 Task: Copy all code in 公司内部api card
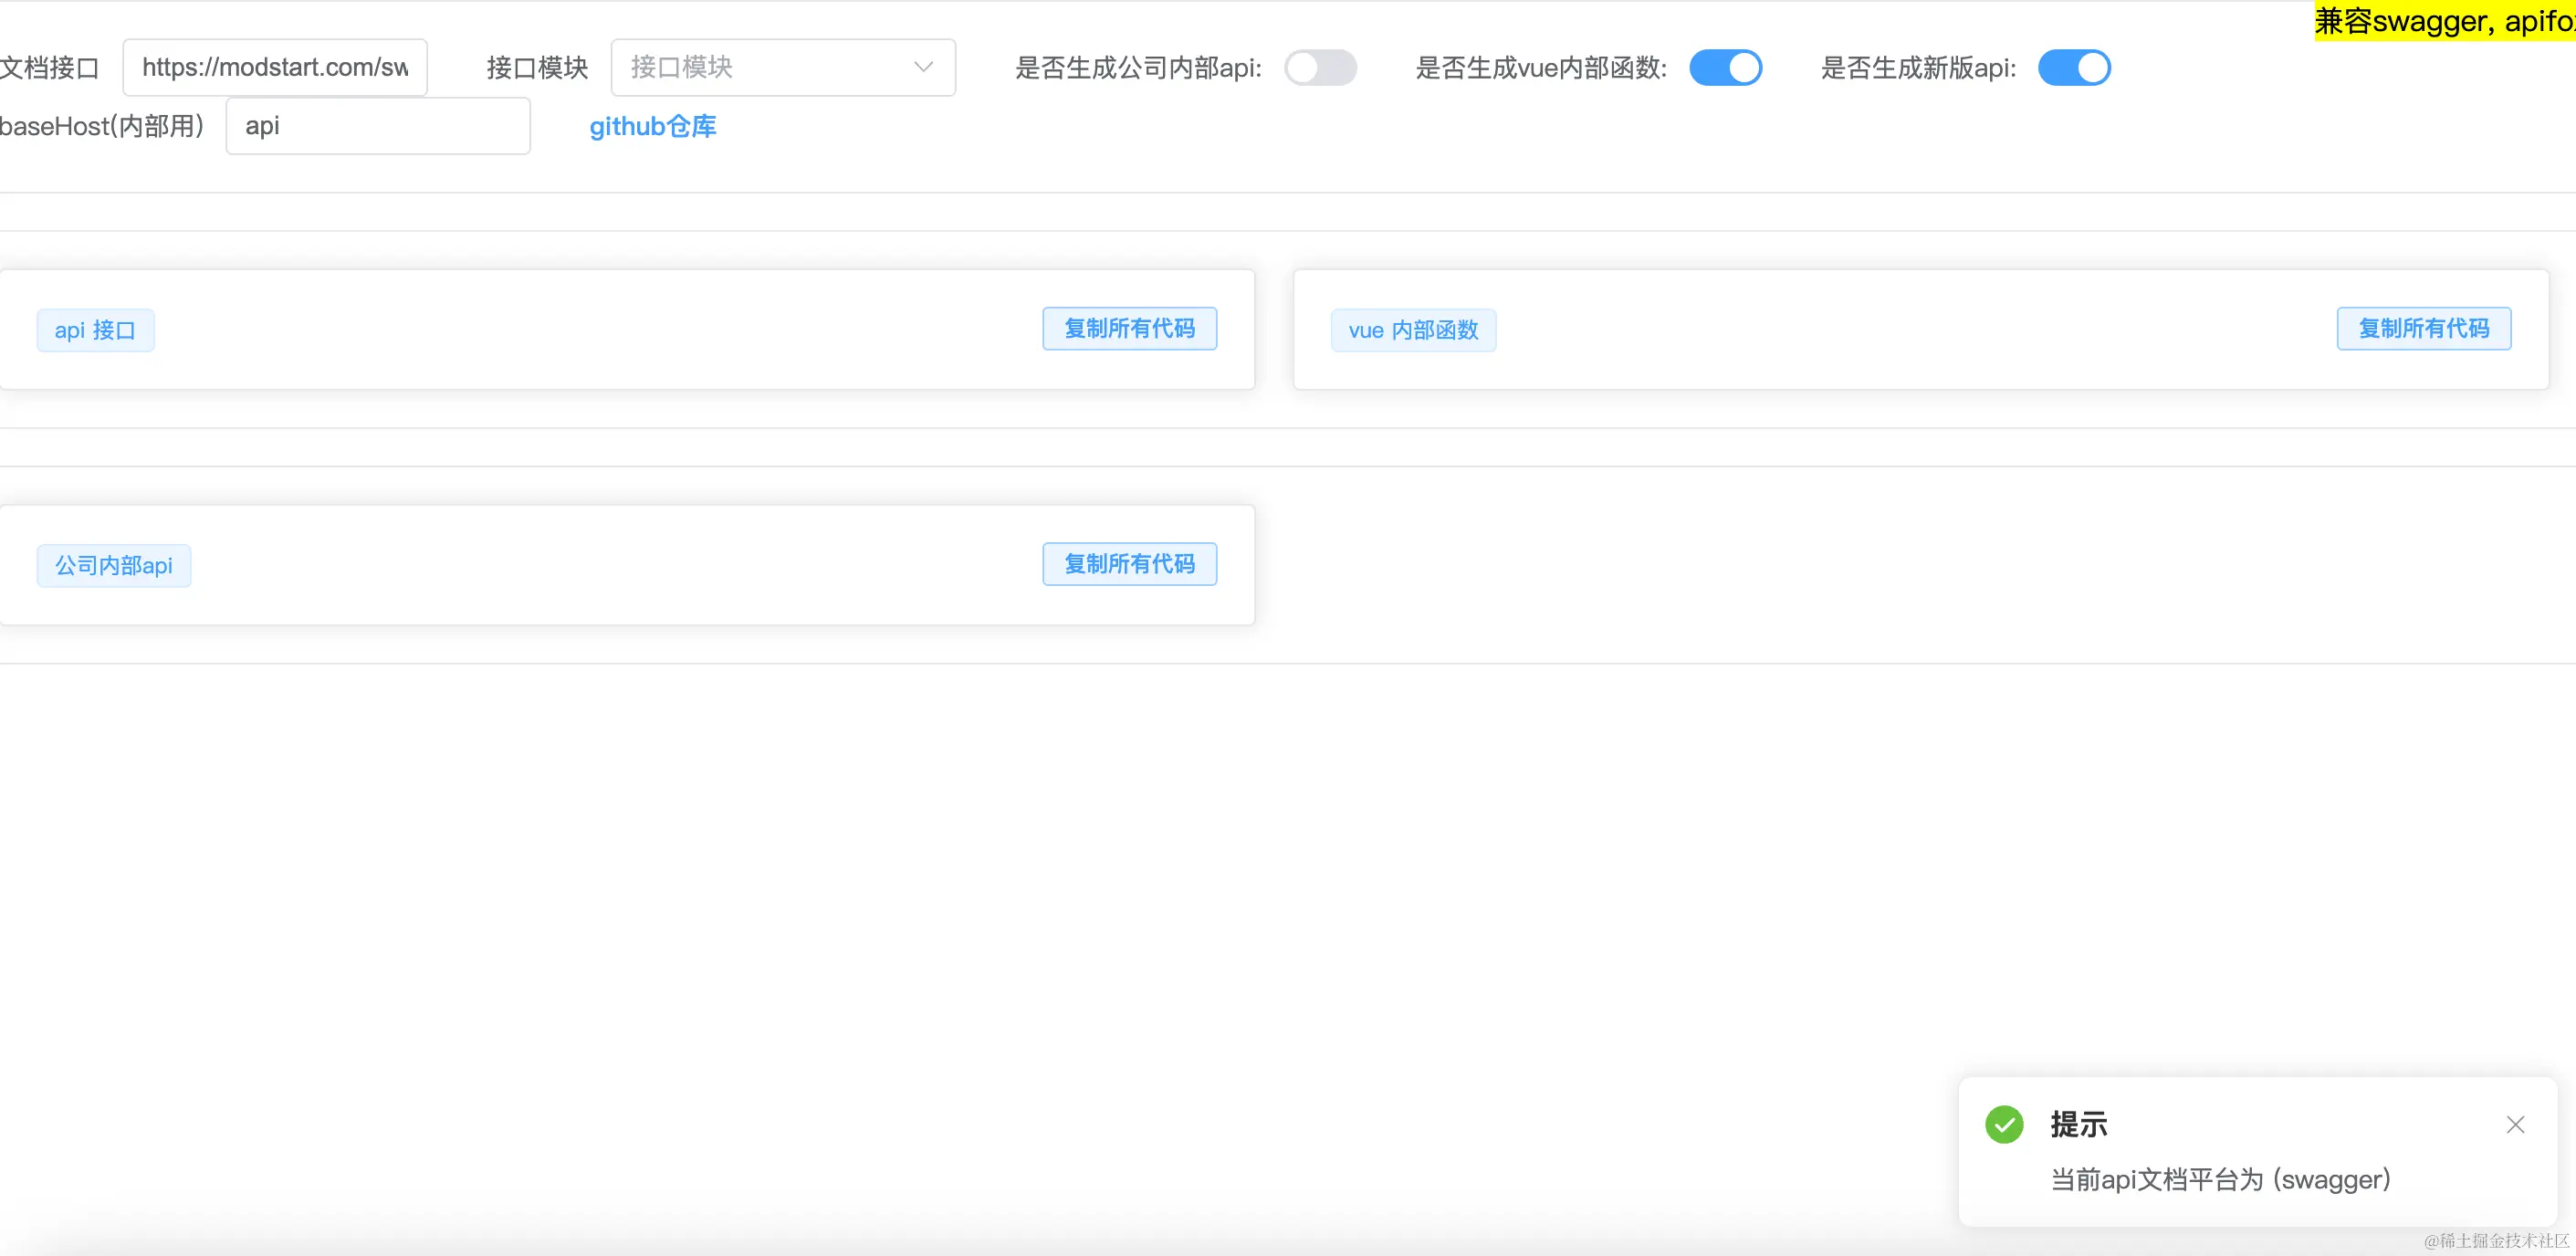coord(1129,564)
